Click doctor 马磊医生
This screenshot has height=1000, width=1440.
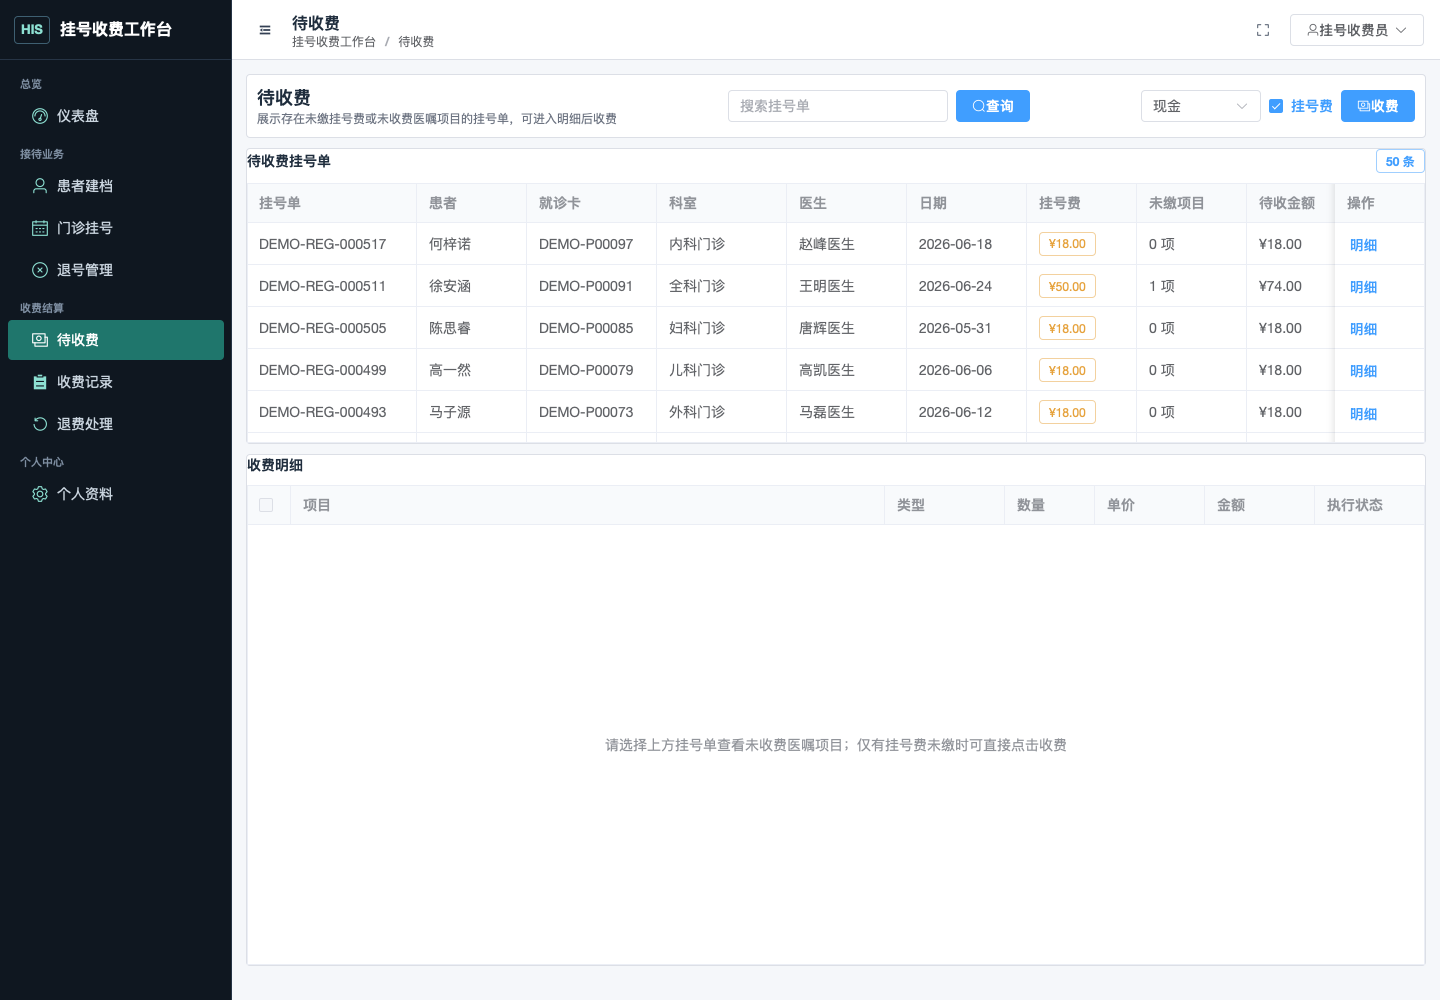click(827, 412)
